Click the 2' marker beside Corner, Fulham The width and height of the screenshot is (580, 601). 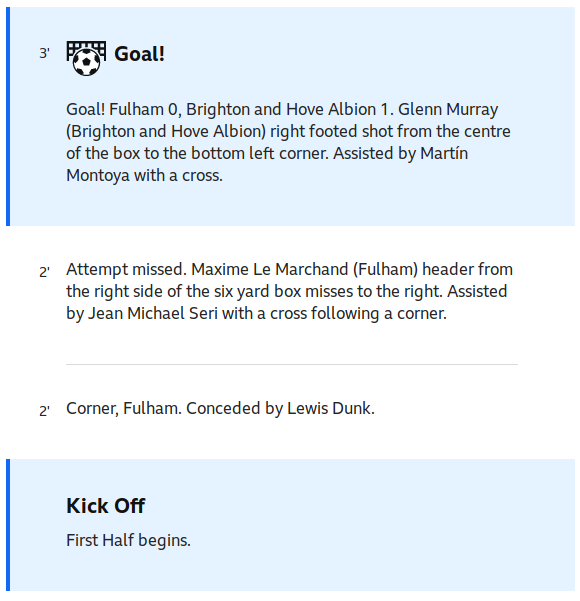tap(44, 411)
